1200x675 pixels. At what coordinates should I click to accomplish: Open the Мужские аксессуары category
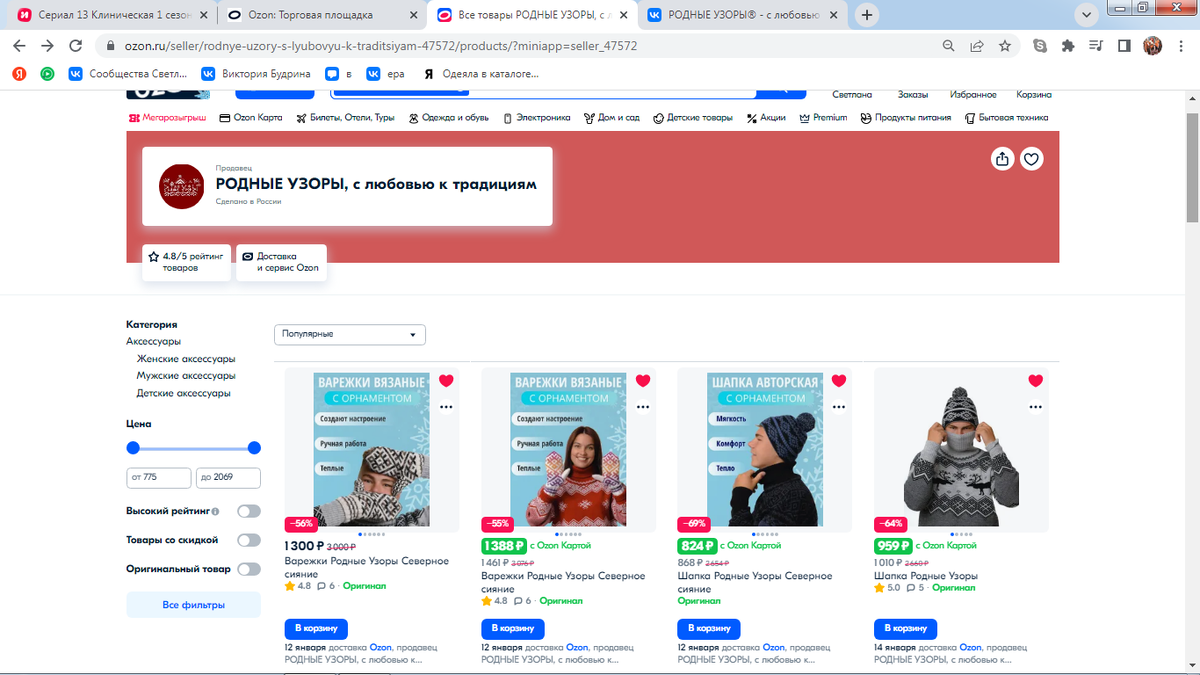(x=186, y=376)
